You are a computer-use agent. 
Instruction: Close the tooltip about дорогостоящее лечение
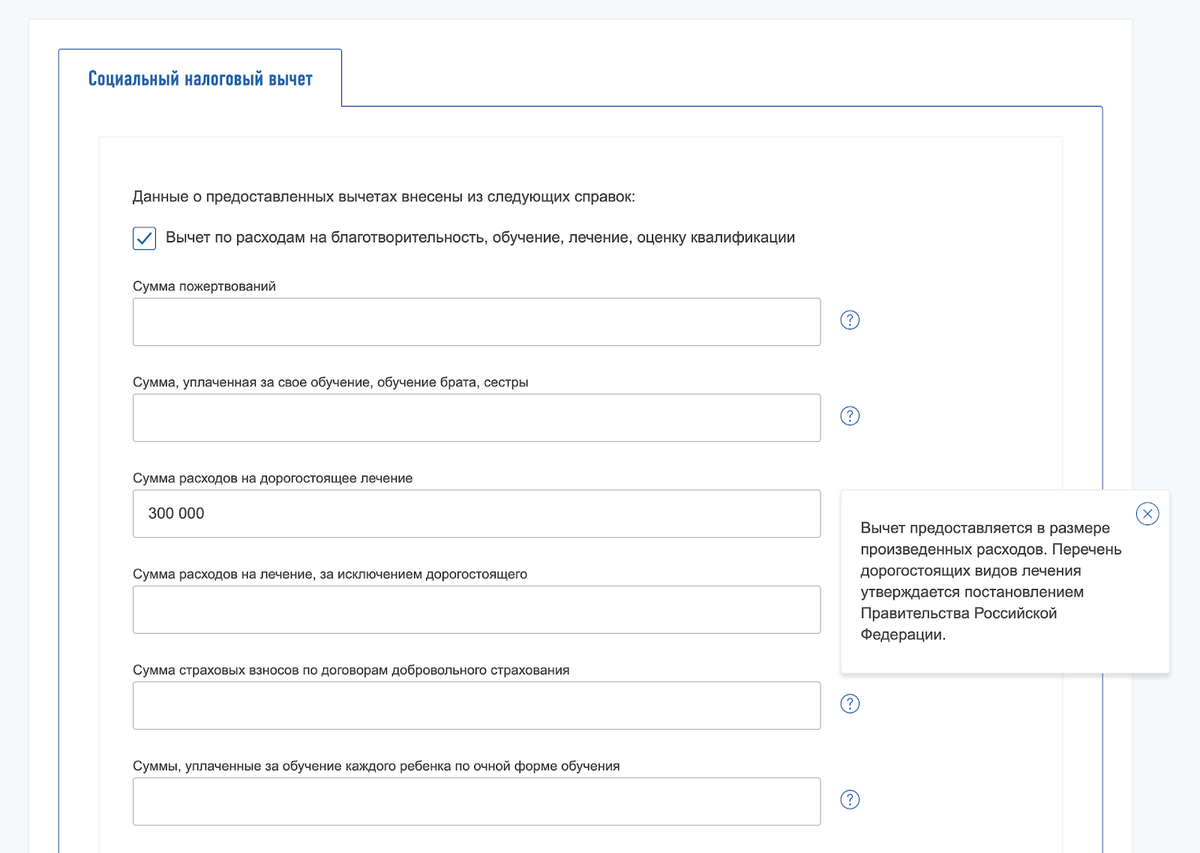[1148, 514]
